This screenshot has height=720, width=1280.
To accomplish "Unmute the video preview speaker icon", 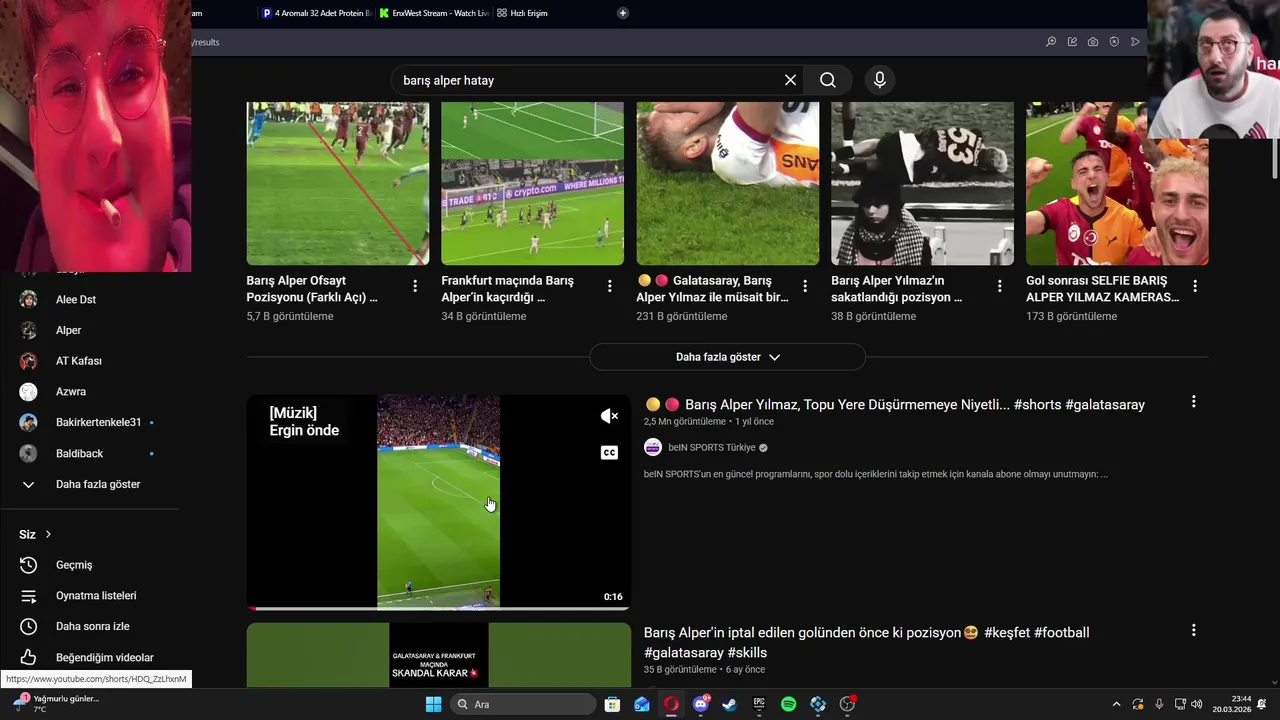I will [x=609, y=416].
